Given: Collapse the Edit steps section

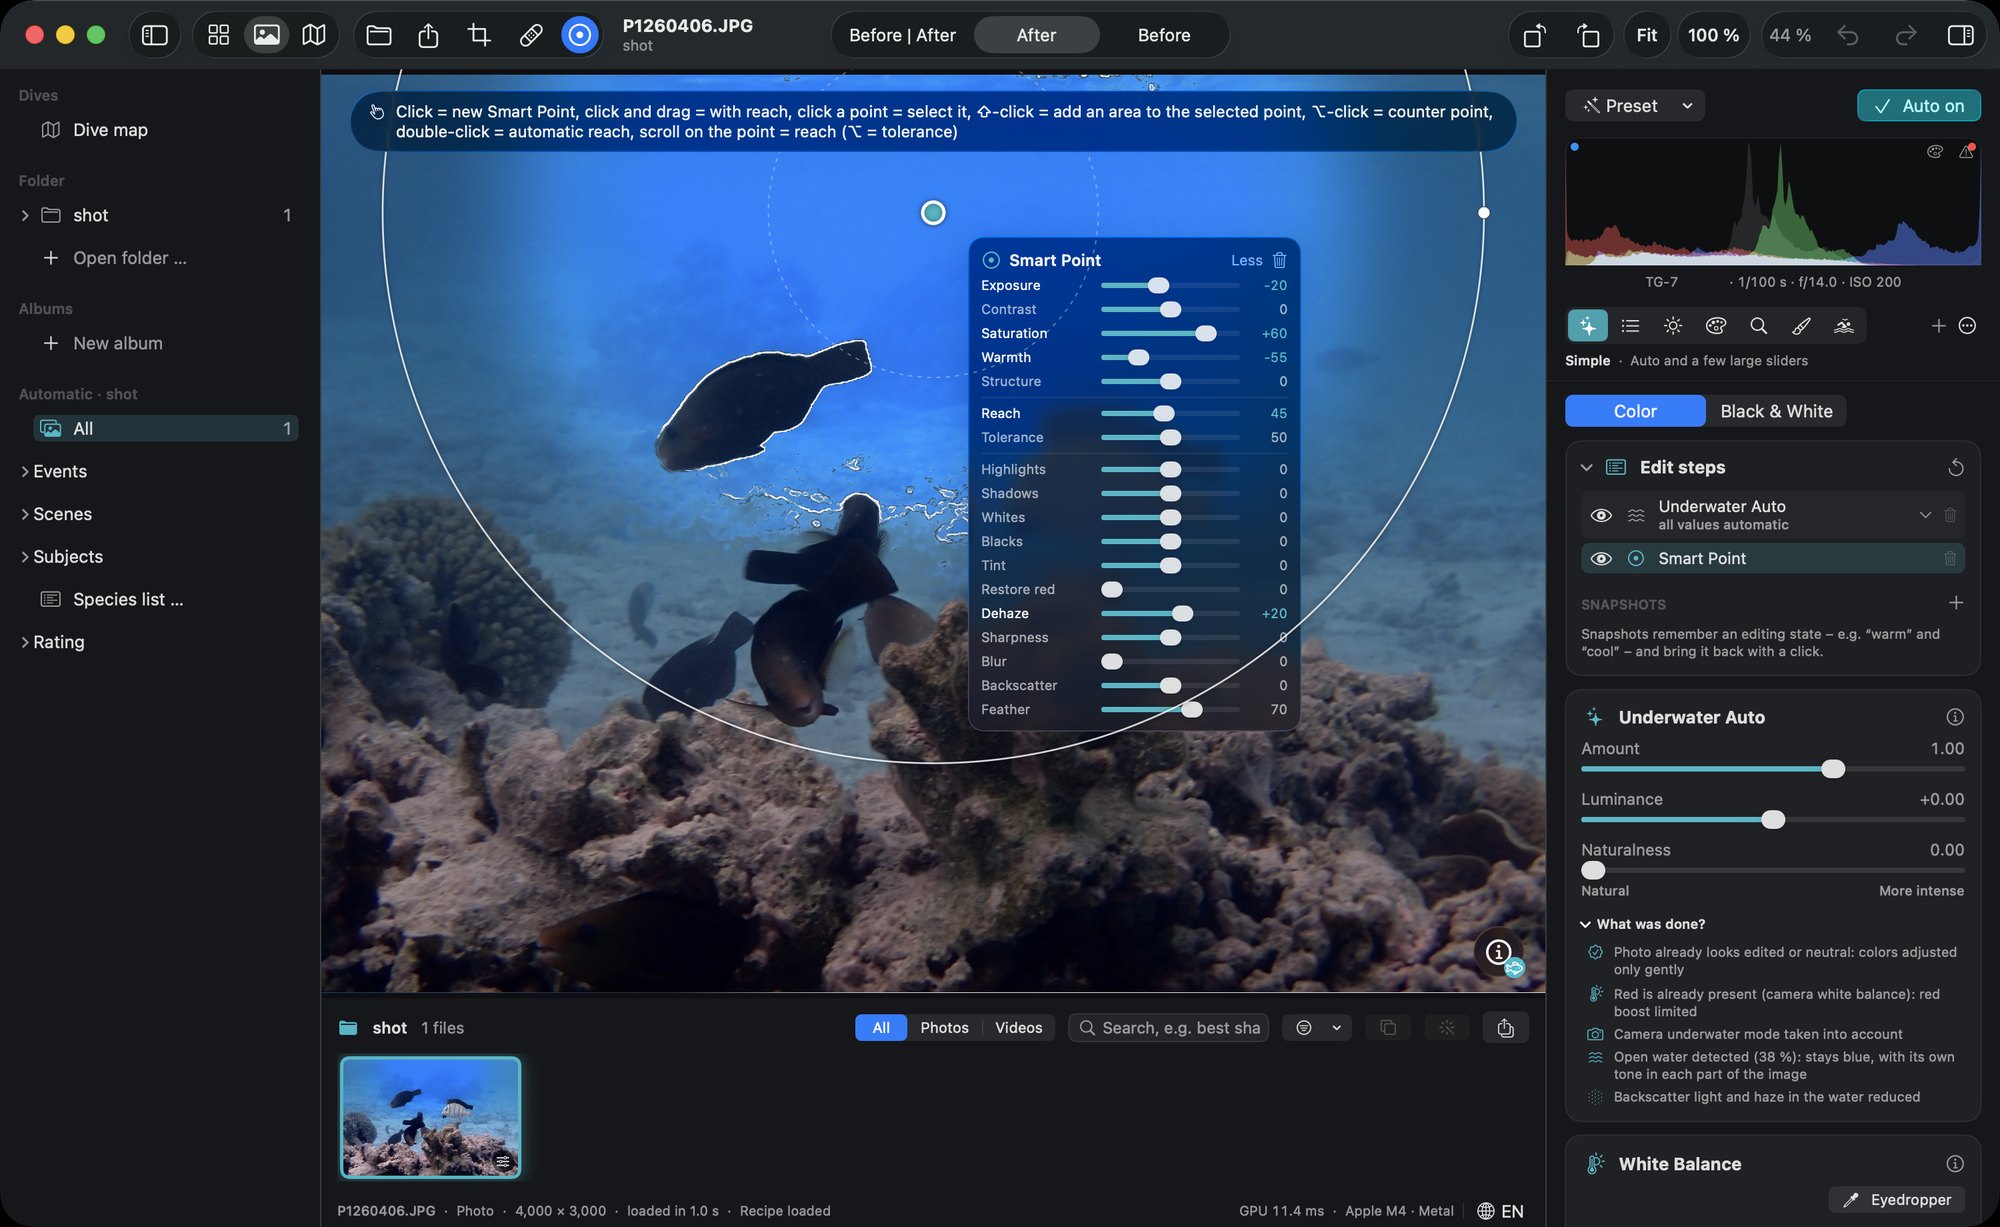Looking at the screenshot, I should pos(1586,468).
